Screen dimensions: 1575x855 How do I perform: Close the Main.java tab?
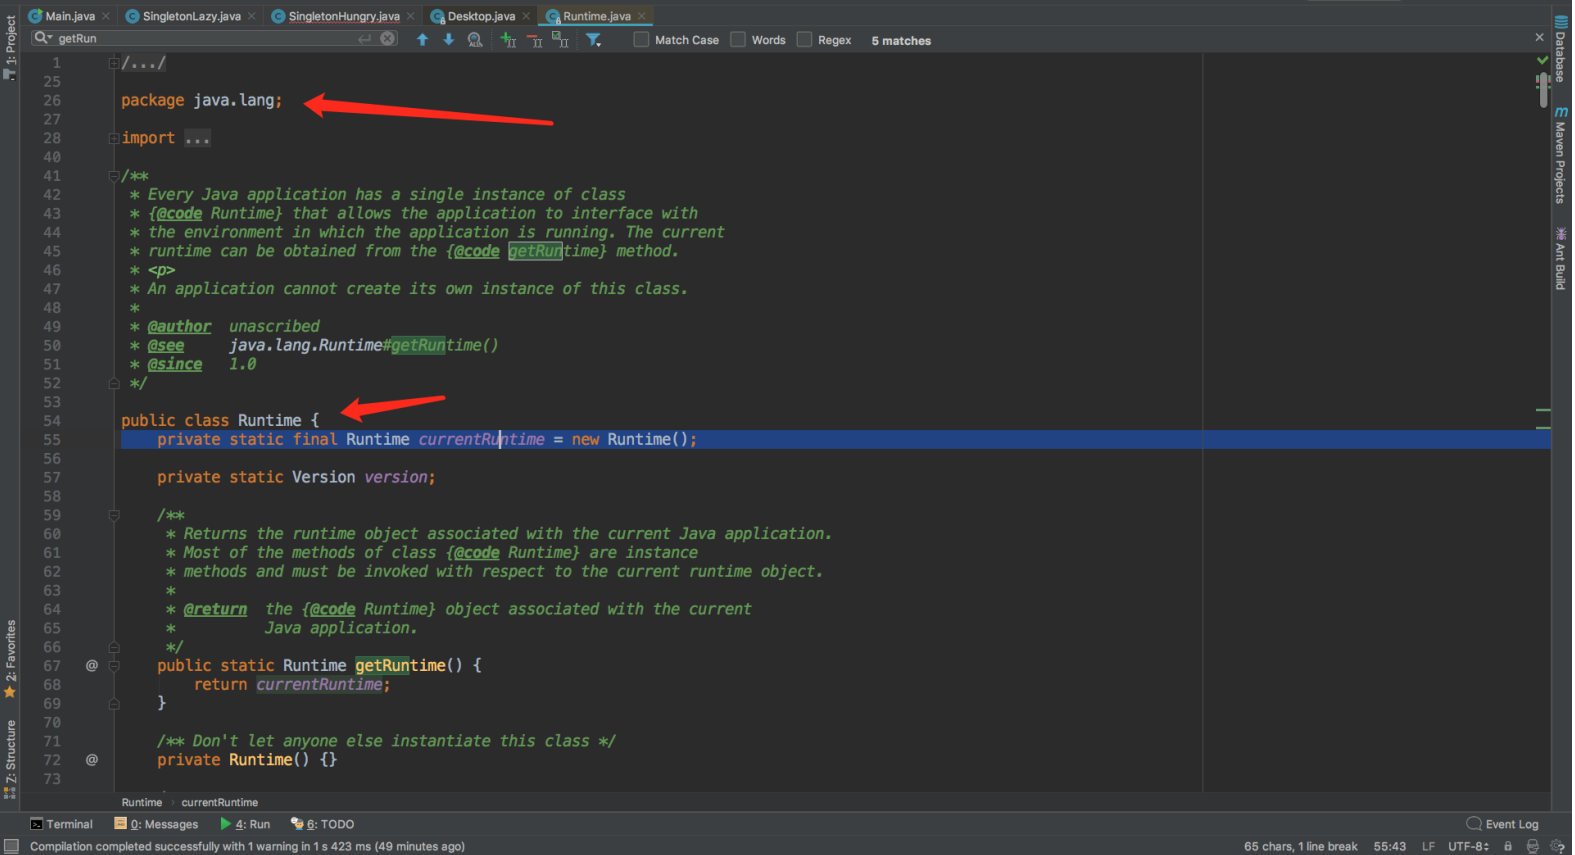click(x=106, y=16)
